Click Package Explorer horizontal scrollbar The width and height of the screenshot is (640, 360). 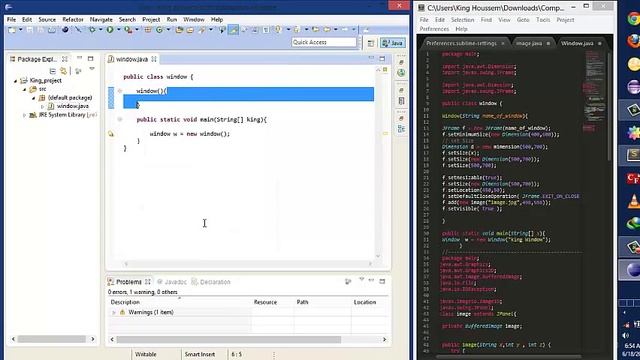51,339
